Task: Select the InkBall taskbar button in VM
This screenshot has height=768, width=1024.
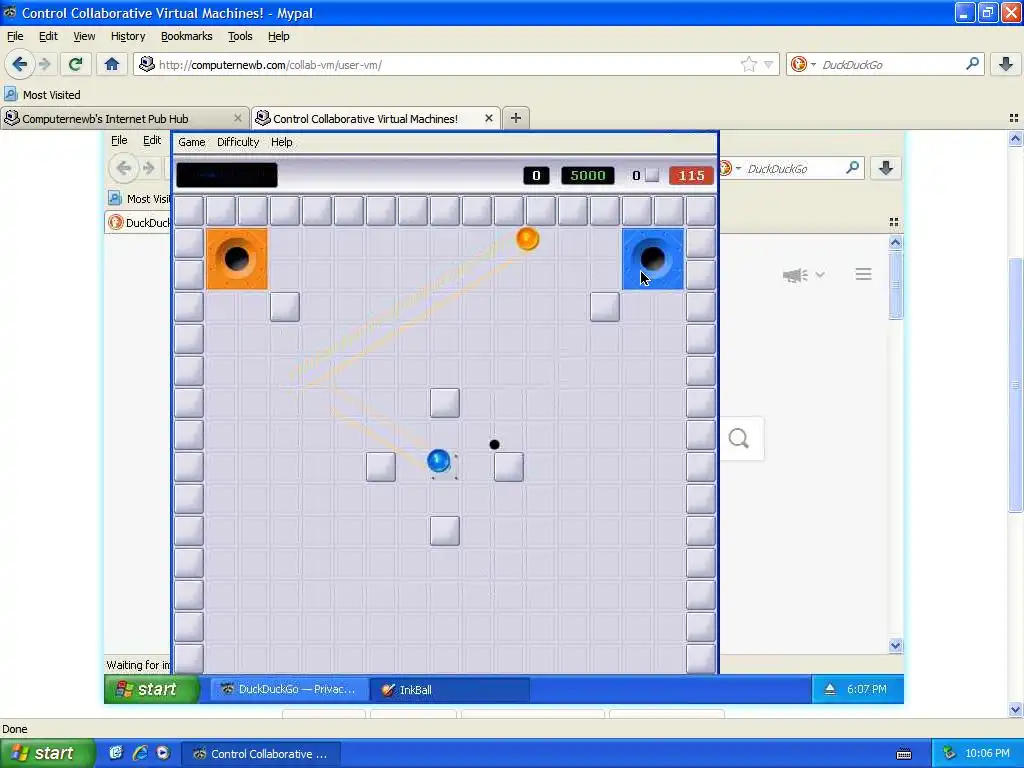Action: [449, 689]
